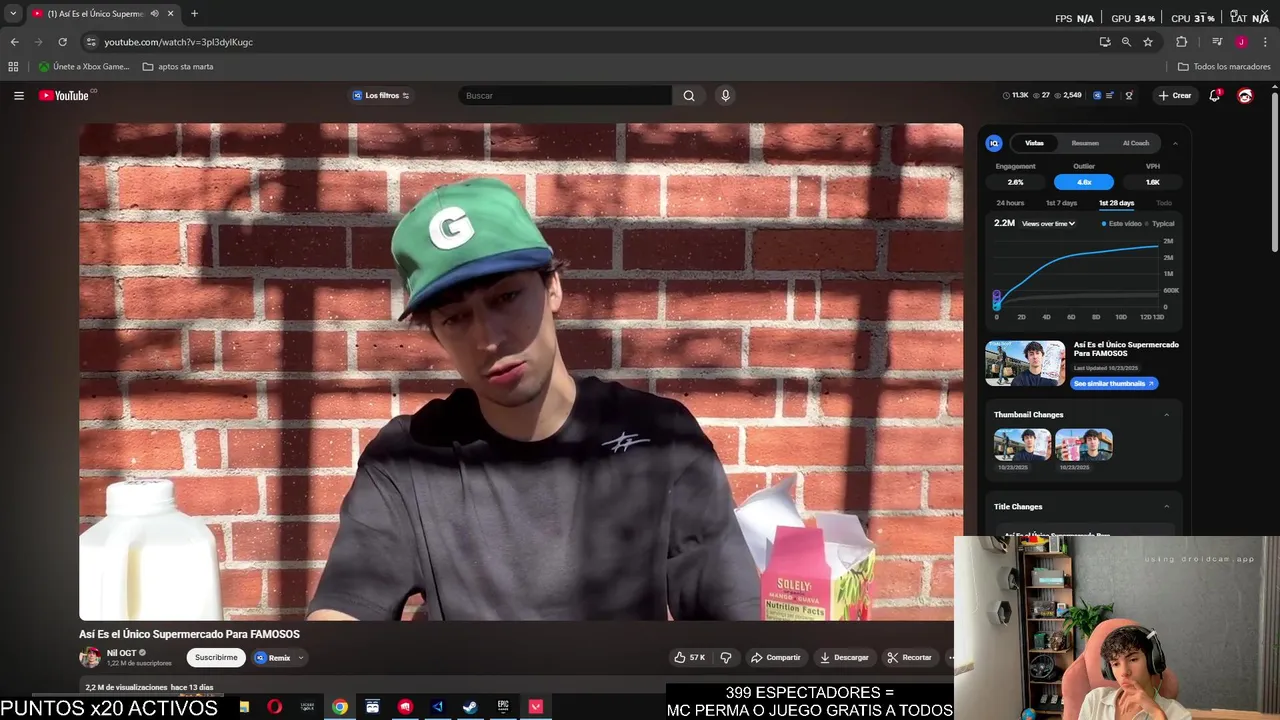Select the 1st 7 days range tab

coord(1061,203)
